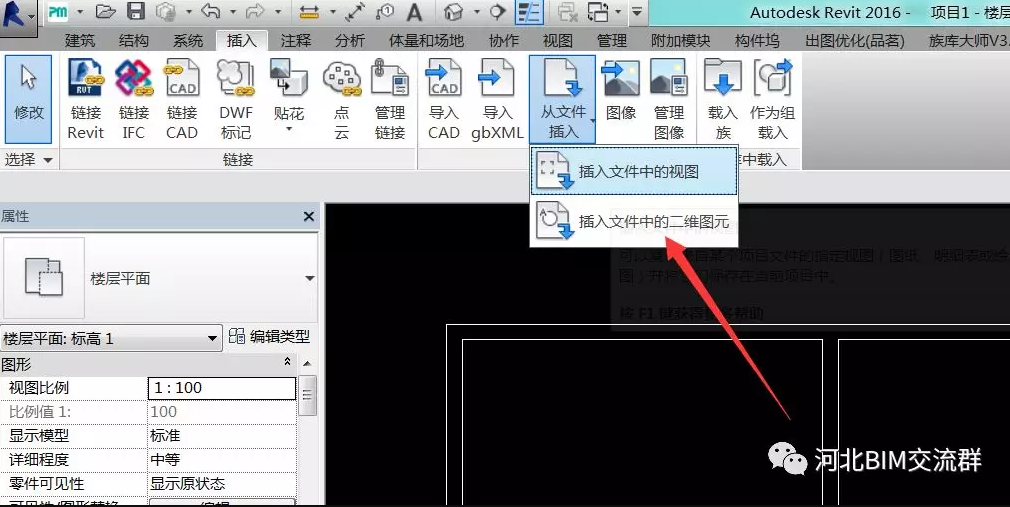Switch to the 附加模块 ribbon tab
Viewport: 1010px width, 507px height.
pos(680,41)
